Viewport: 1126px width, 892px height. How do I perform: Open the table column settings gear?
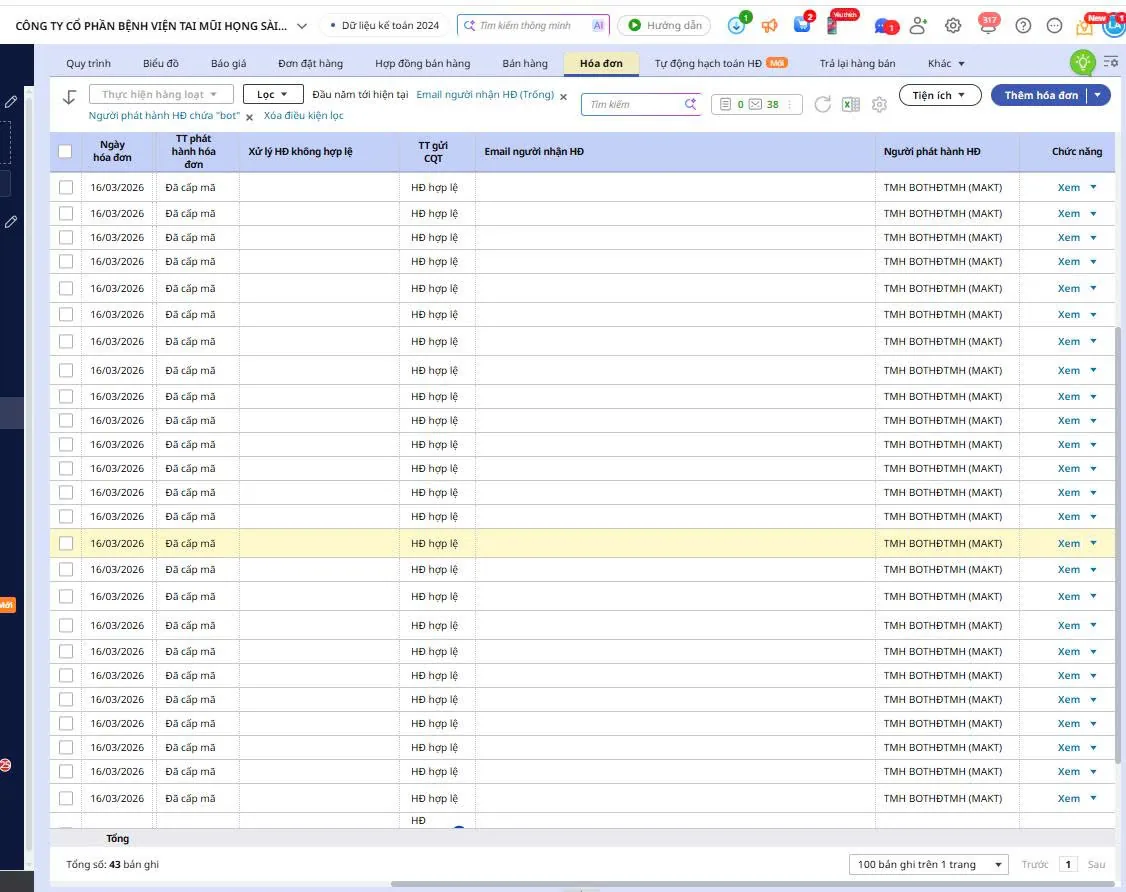click(879, 105)
